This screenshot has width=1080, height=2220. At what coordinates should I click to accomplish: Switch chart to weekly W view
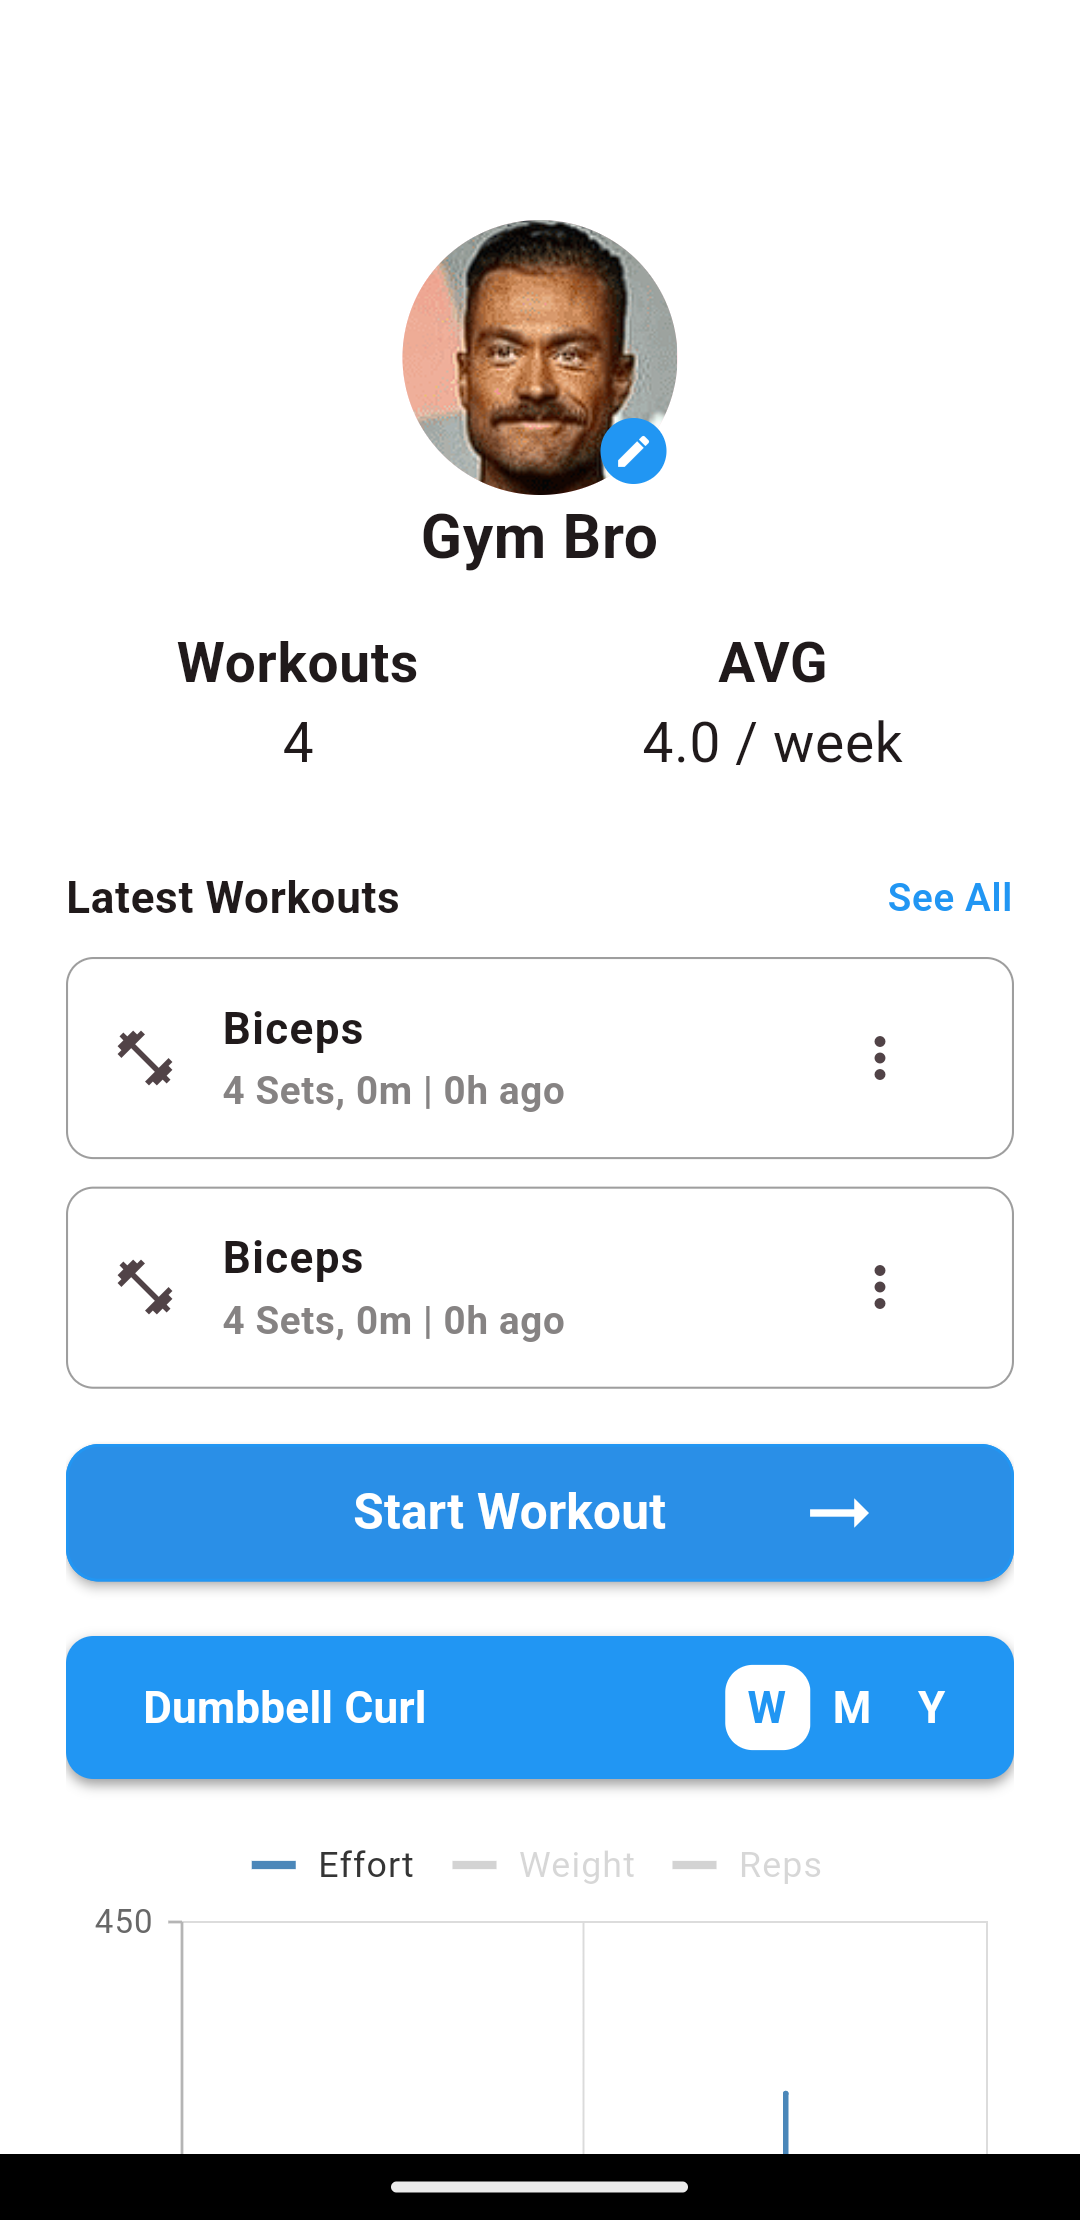pyautogui.click(x=767, y=1707)
